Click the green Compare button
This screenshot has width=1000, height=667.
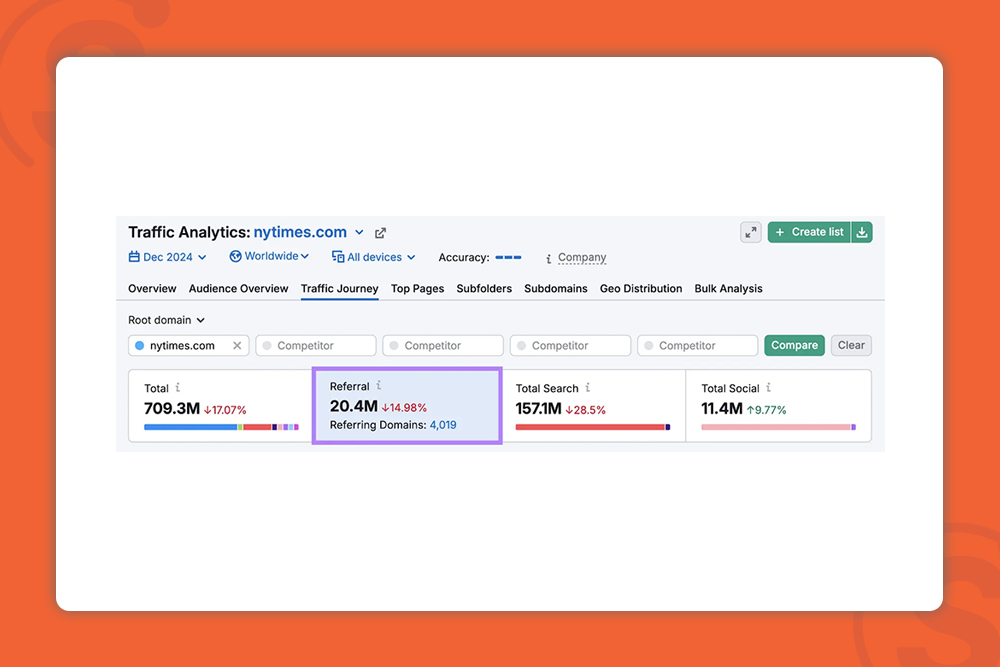(794, 346)
